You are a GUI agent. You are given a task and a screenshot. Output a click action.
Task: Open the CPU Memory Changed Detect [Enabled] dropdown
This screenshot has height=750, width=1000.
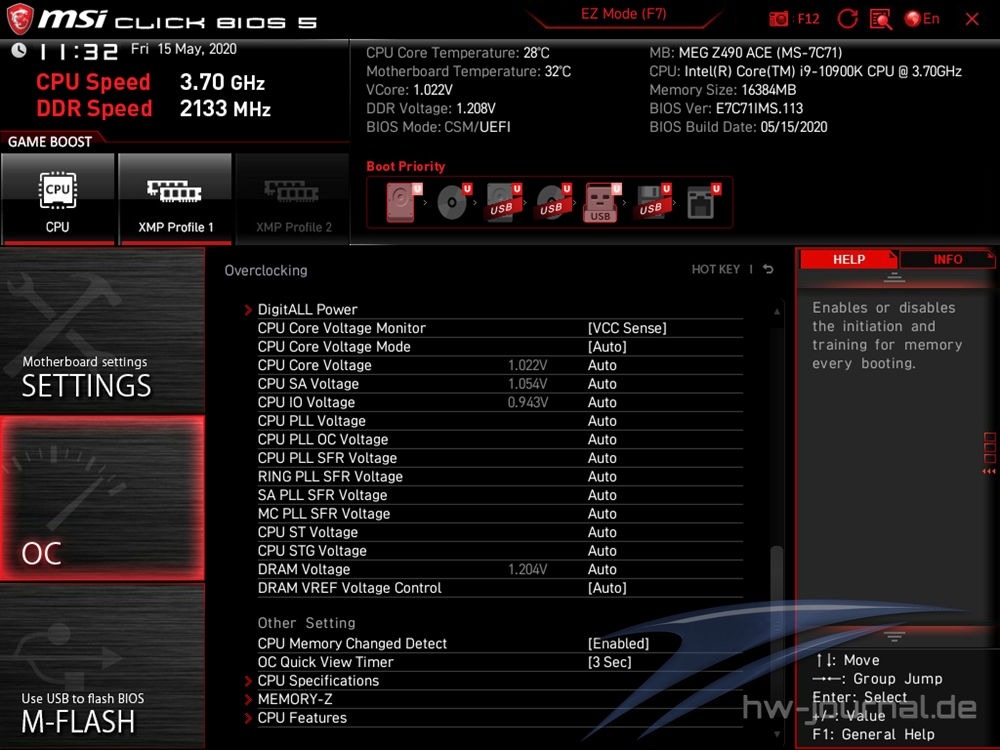coord(618,643)
